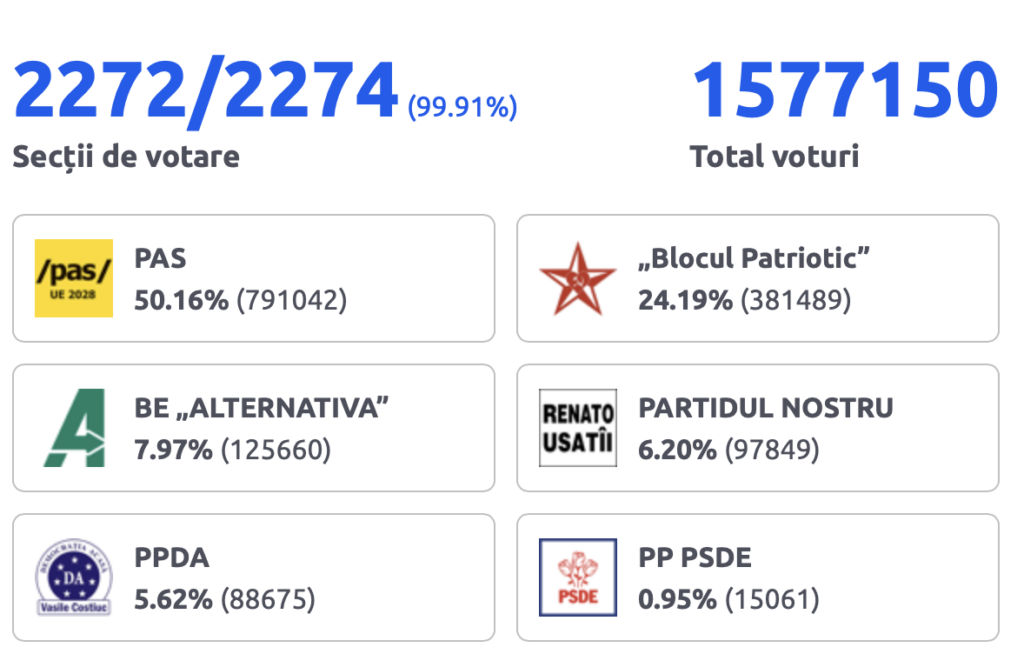Screen dimensions: 1024x654
Task: Select the PAS party name
Action: click(160, 259)
